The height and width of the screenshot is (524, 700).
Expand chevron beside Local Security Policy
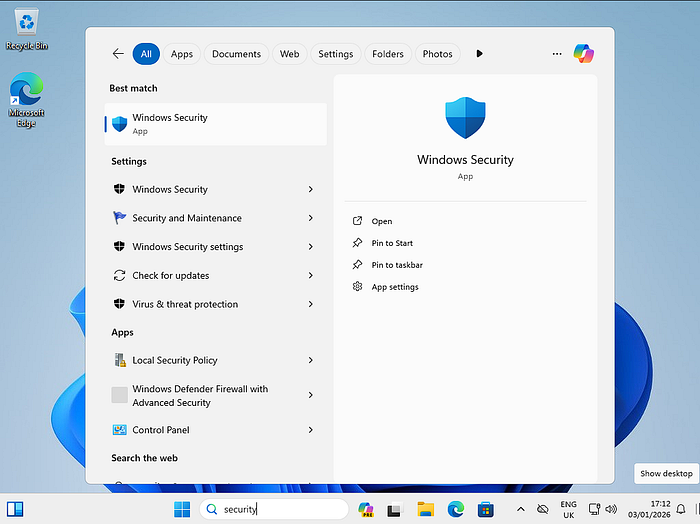coord(311,360)
